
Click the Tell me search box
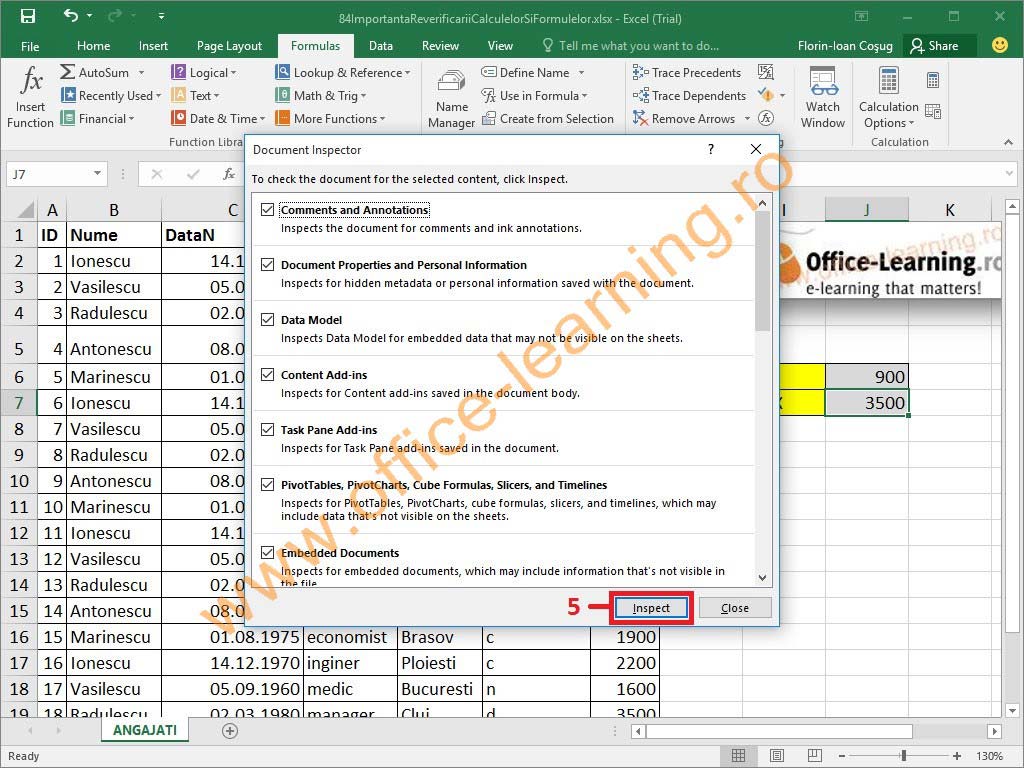(631, 46)
